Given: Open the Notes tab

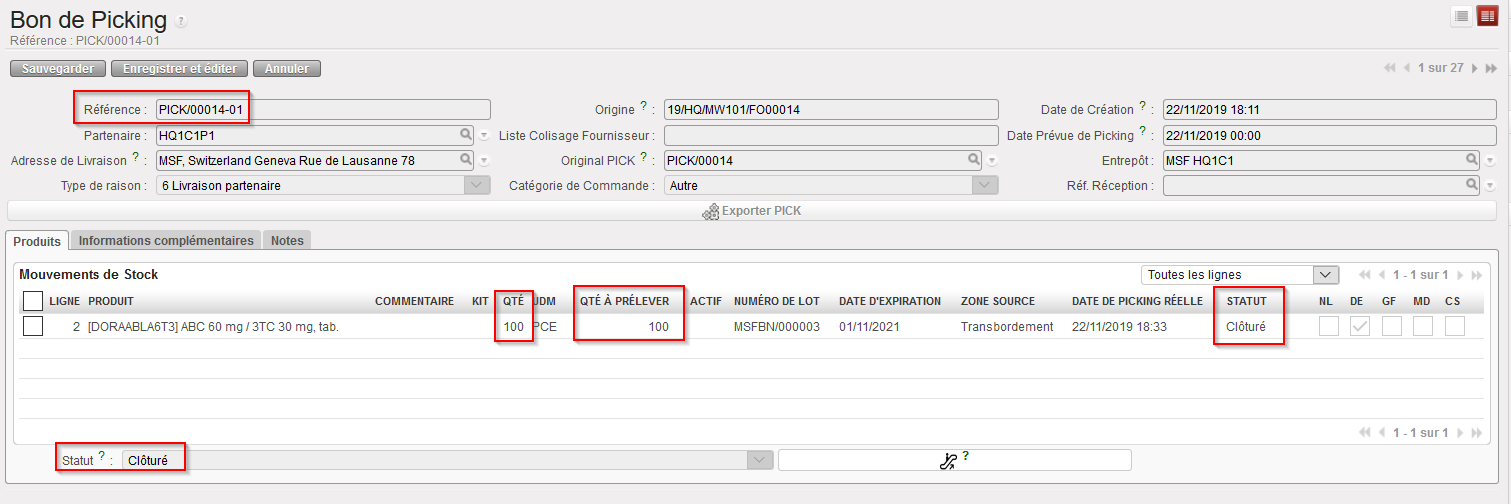Looking at the screenshot, I should click(x=287, y=241).
